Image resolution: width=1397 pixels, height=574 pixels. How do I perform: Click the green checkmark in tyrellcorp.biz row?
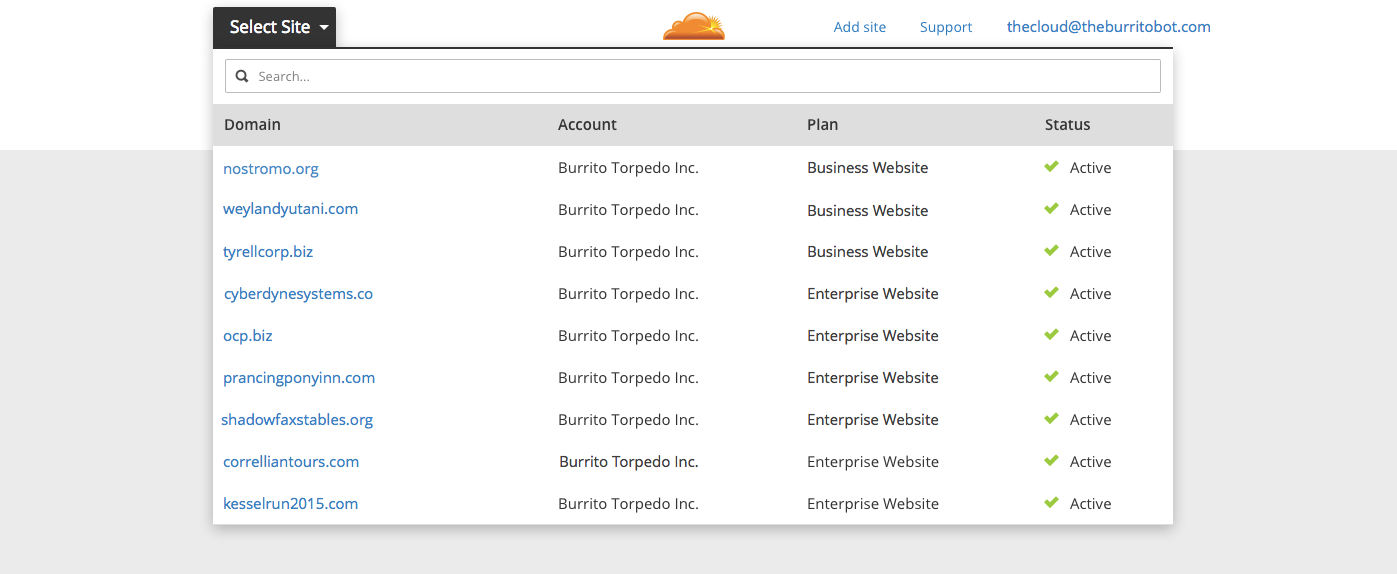tap(1051, 251)
